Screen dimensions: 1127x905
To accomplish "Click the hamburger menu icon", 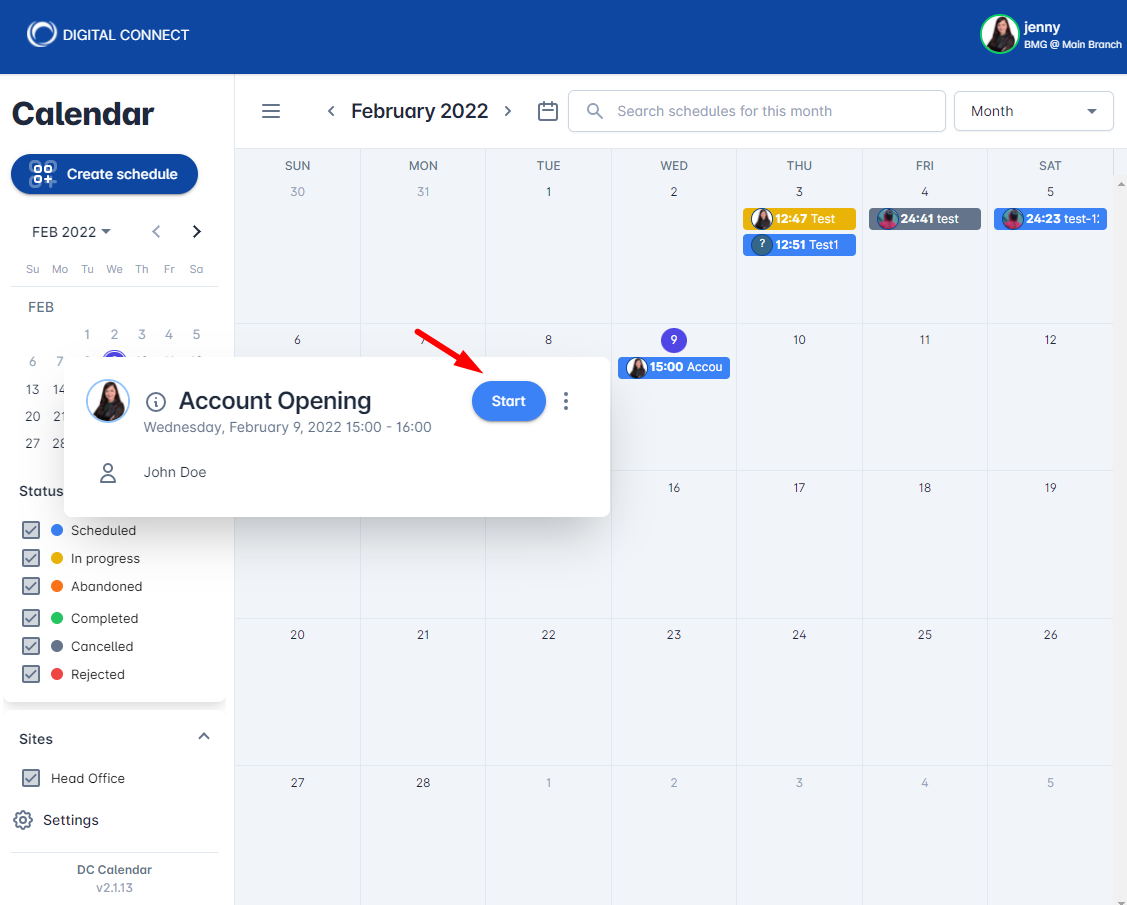I will (x=271, y=111).
